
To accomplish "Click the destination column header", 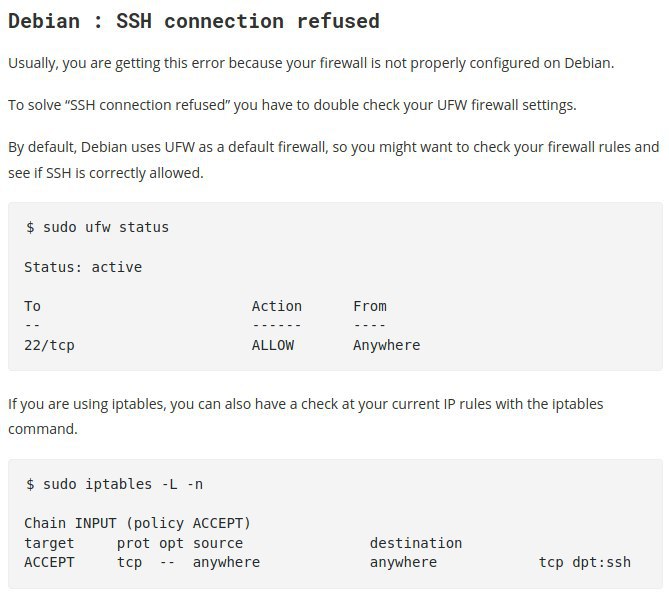I will 416,543.
